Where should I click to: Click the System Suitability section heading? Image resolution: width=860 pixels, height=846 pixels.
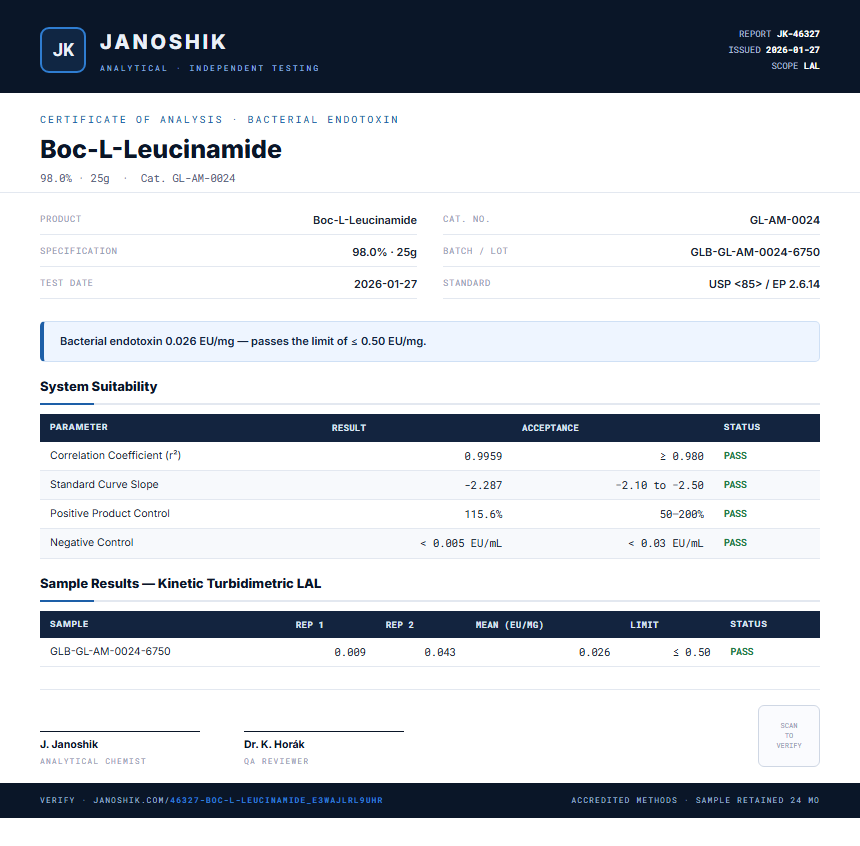[99, 386]
